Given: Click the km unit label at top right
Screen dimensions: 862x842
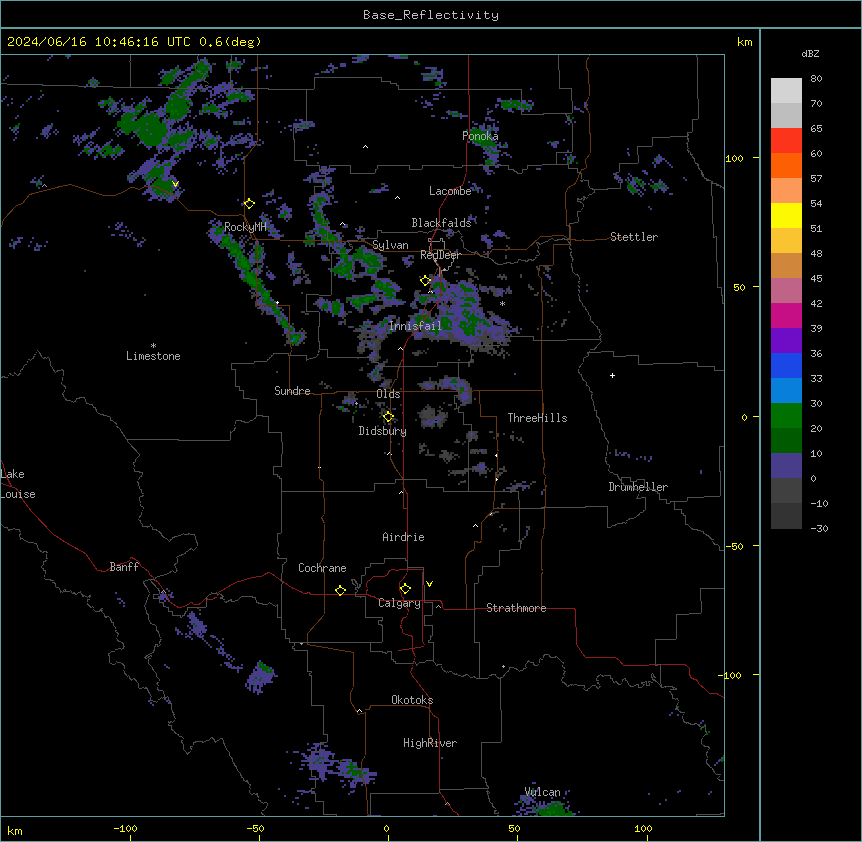Looking at the screenshot, I should [x=744, y=42].
